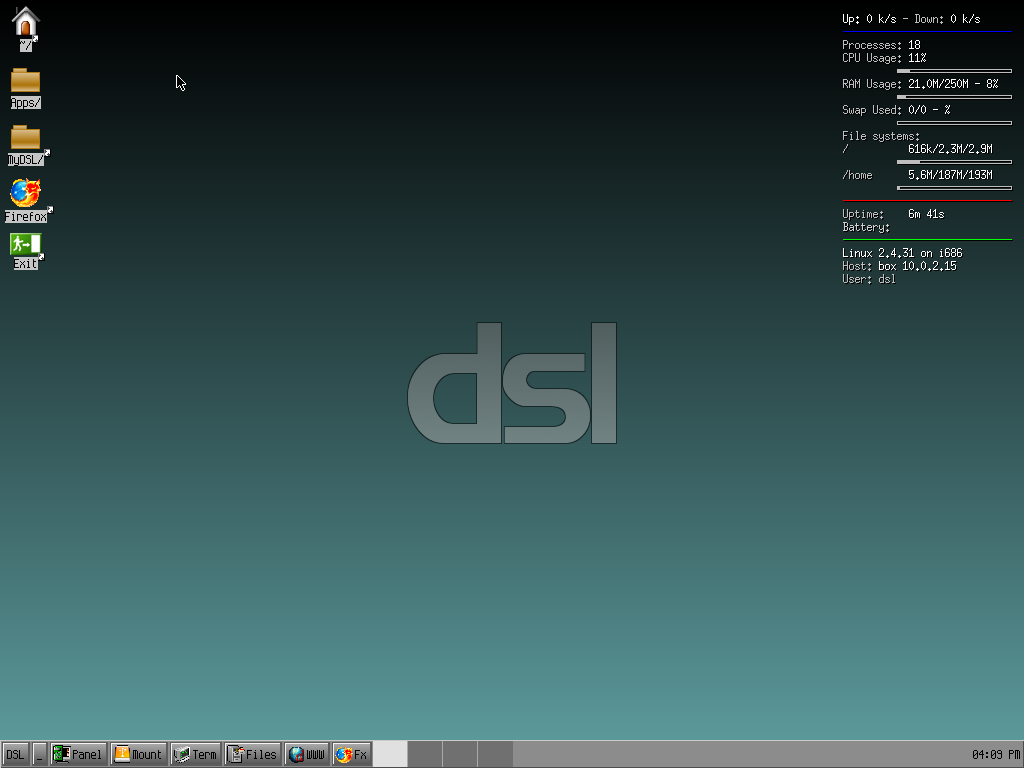Launch the WWW browser taskbar button
1024x768 pixels.
click(x=307, y=754)
